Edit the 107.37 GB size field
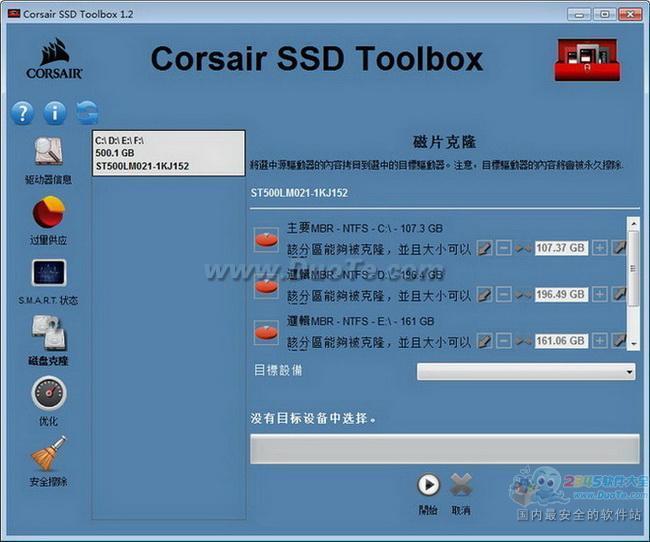Viewport: 650px width, 542px height. pyautogui.click(x=561, y=248)
